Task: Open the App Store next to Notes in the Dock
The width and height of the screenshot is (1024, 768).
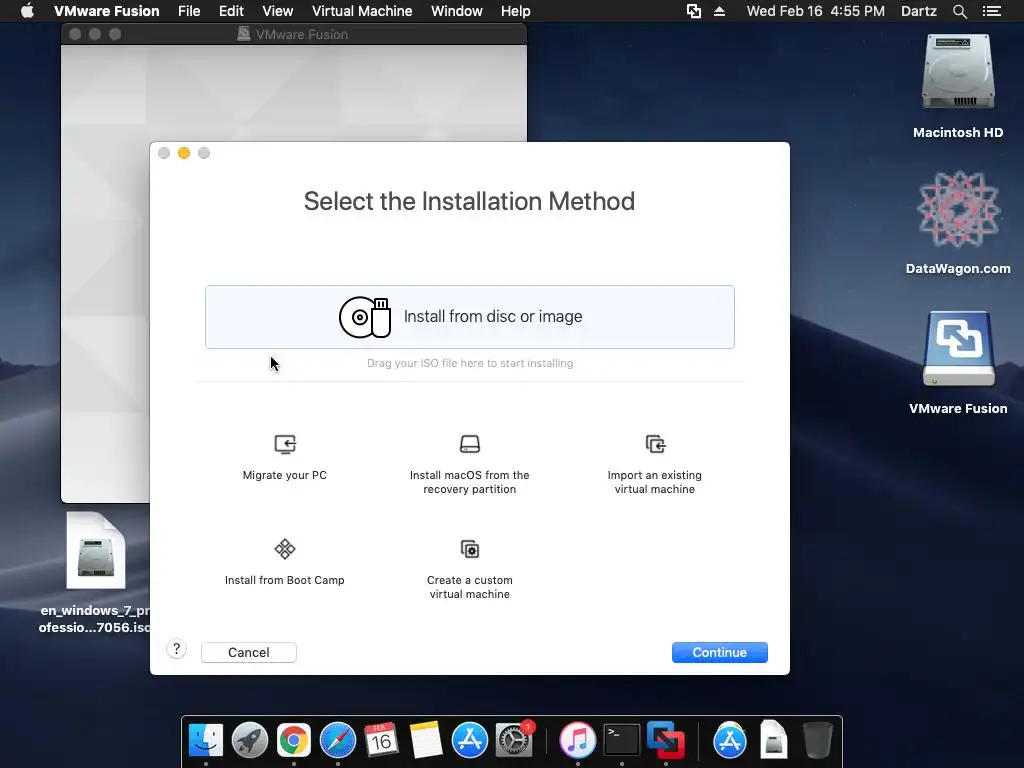Action: (x=470, y=740)
